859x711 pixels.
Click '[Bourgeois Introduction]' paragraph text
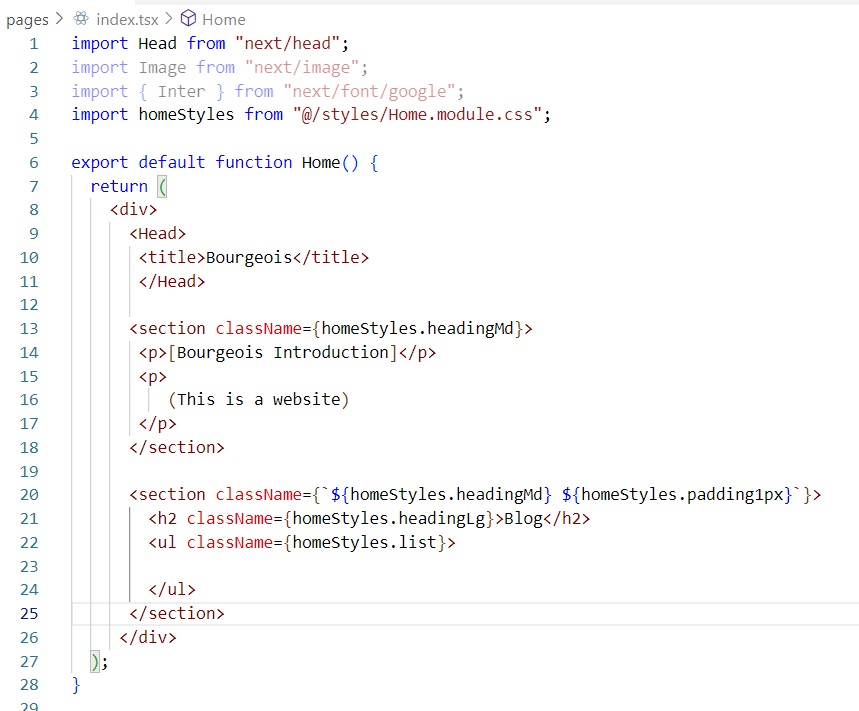pyautogui.click(x=283, y=352)
